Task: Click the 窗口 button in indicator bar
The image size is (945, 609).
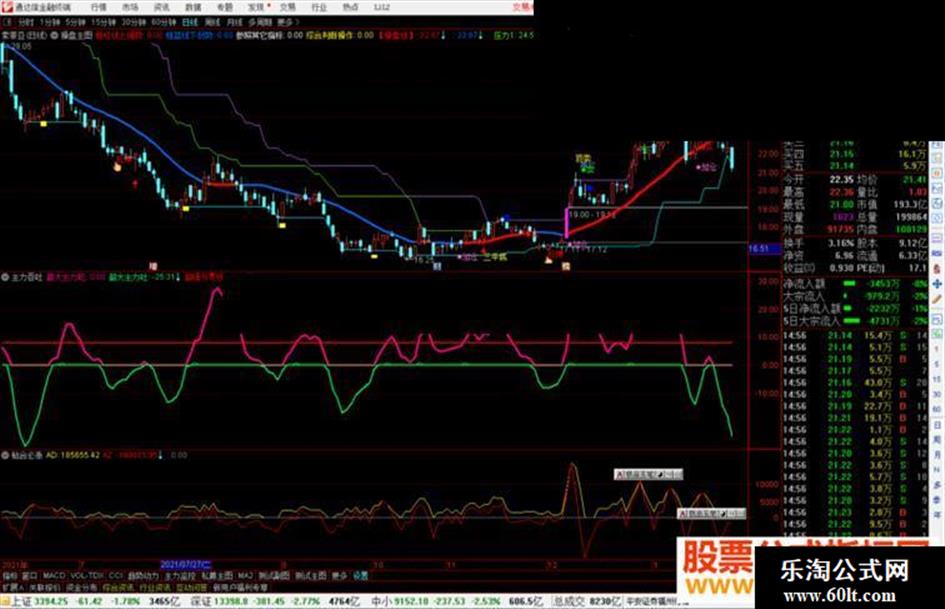Action: tap(30, 576)
